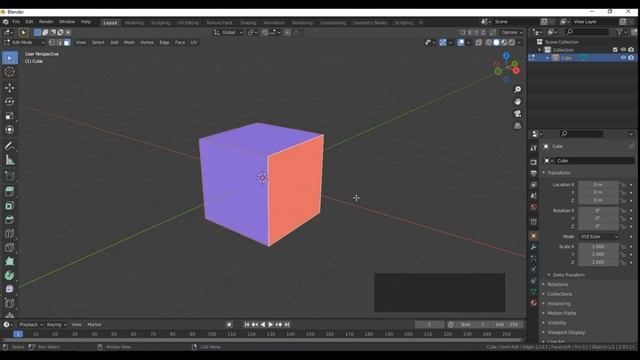This screenshot has width=640, height=360.
Task: Toggle the camera view icon
Action: tap(518, 114)
